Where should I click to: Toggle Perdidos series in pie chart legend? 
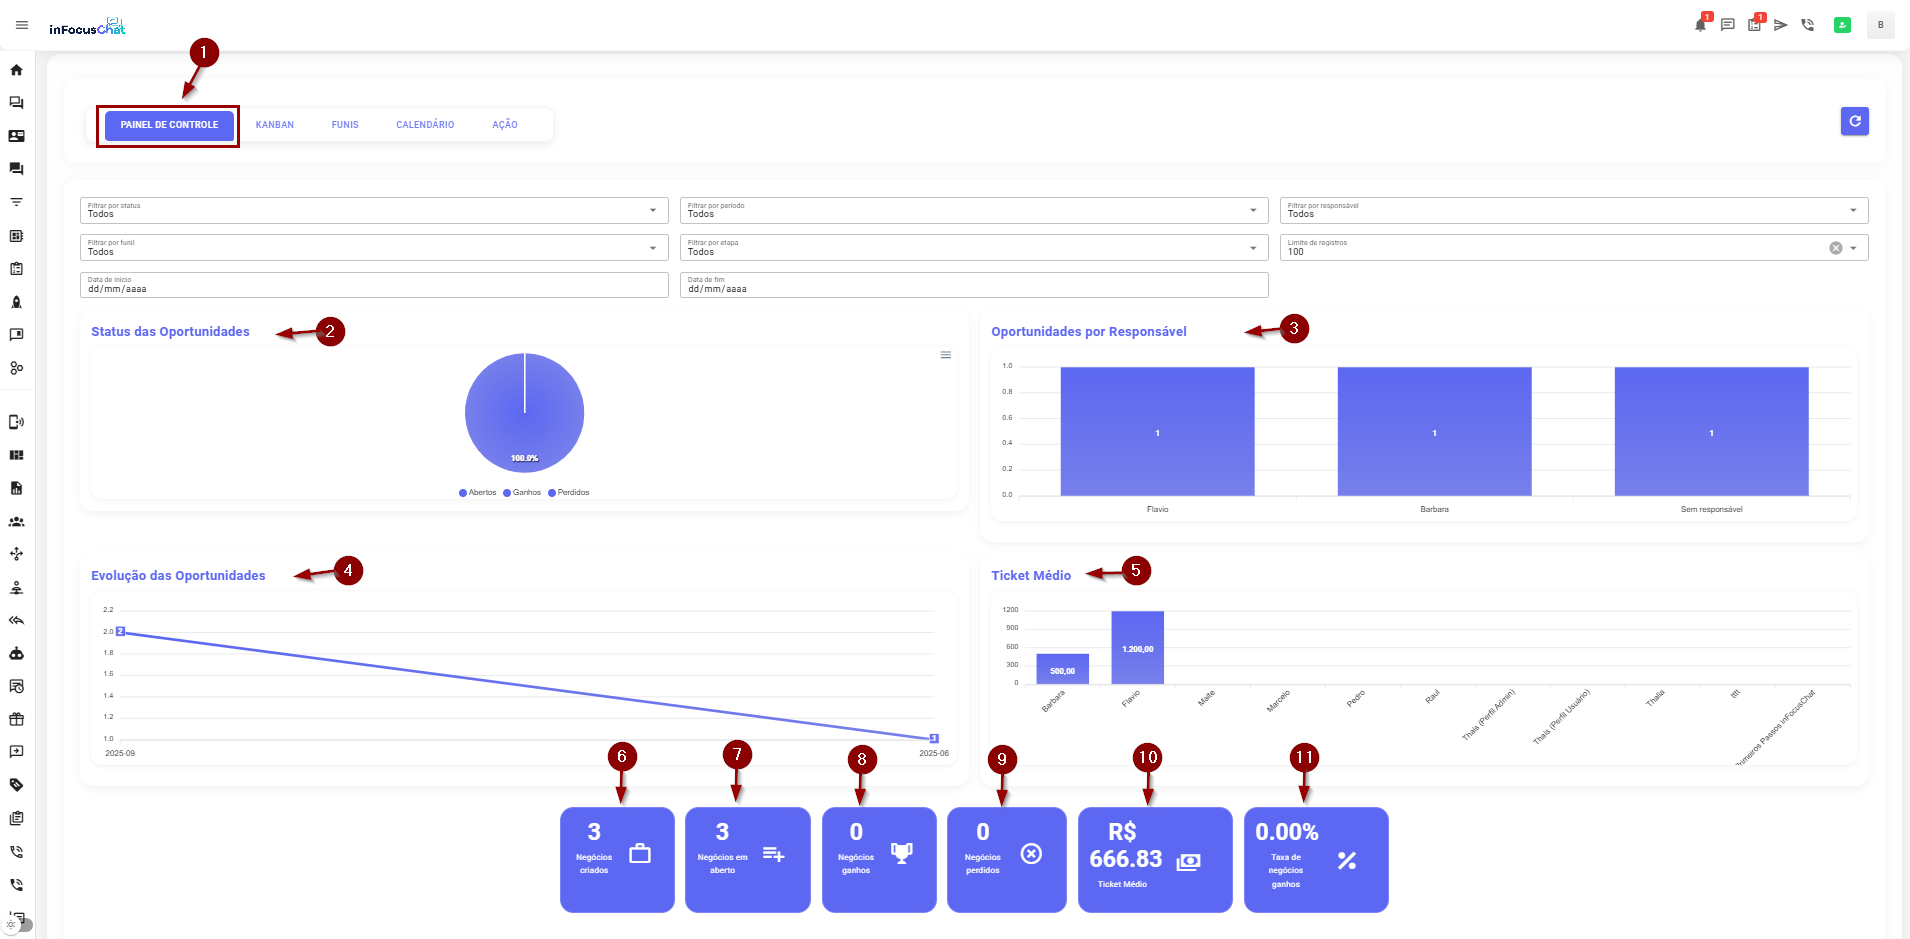tap(569, 493)
